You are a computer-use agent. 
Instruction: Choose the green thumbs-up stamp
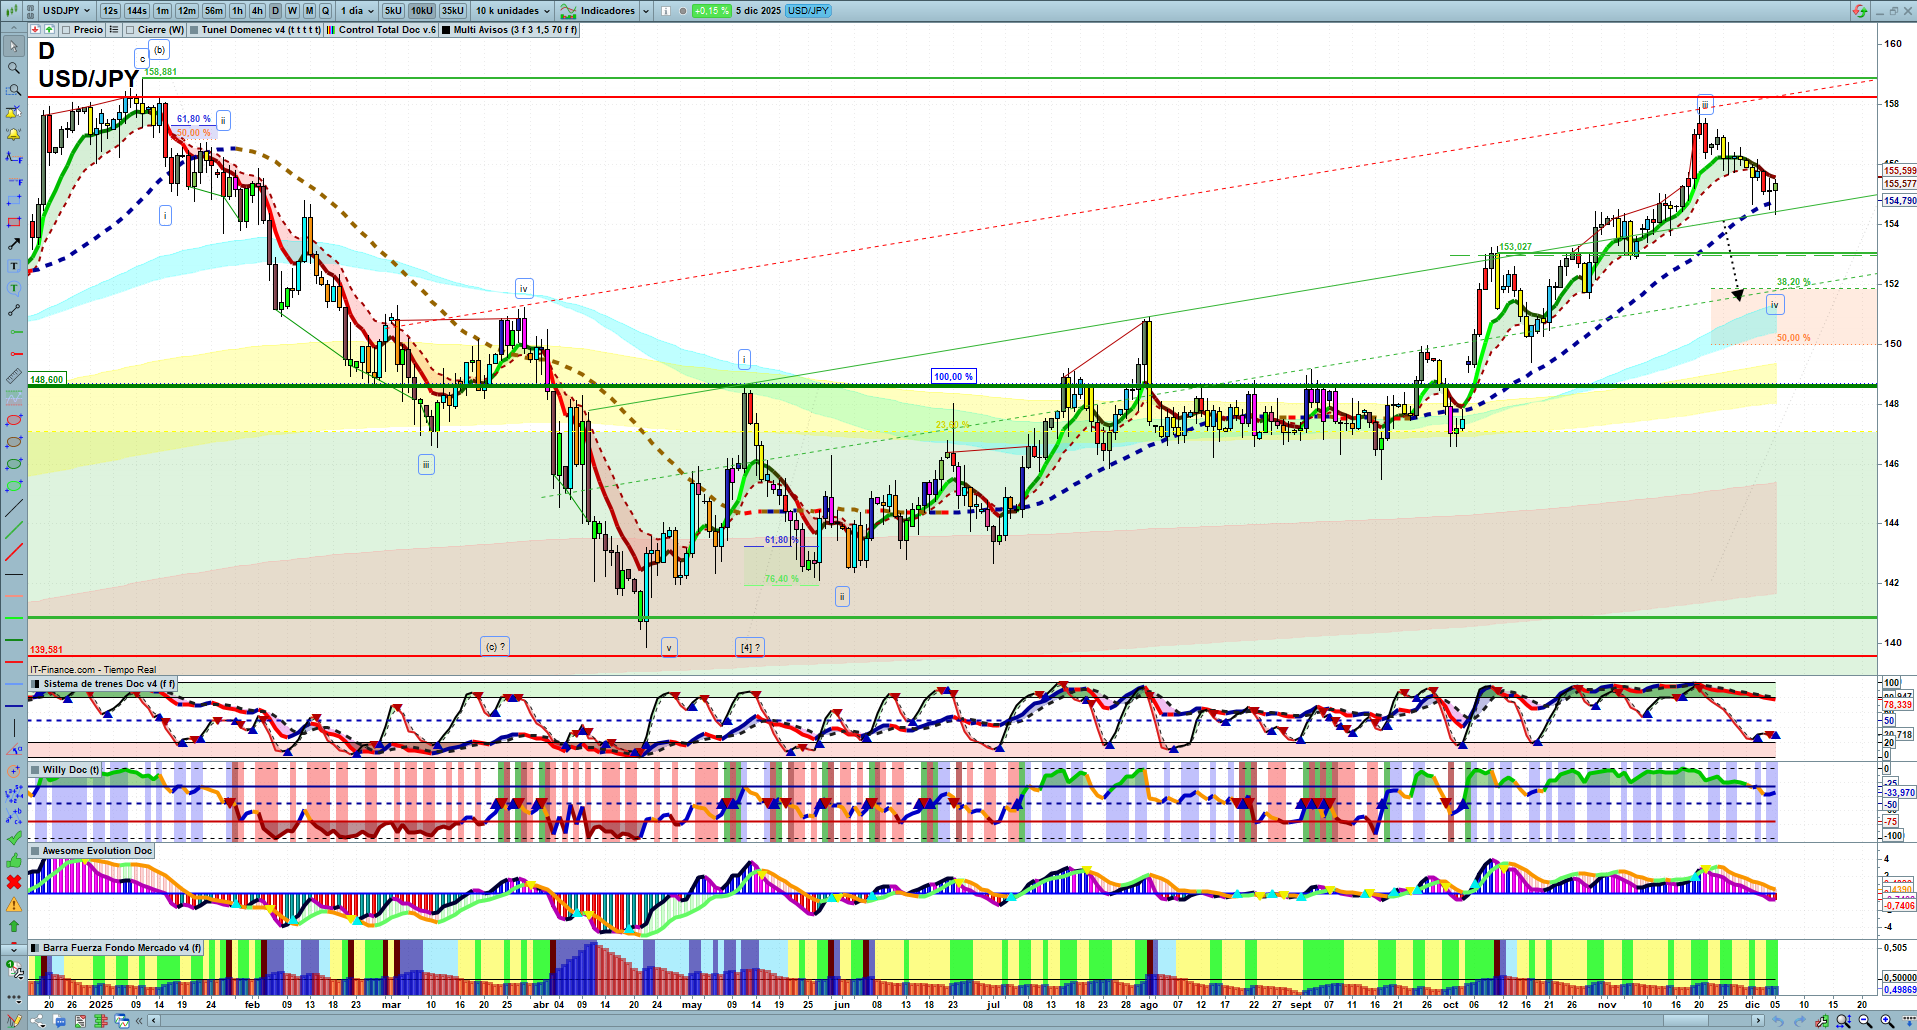tap(14, 860)
